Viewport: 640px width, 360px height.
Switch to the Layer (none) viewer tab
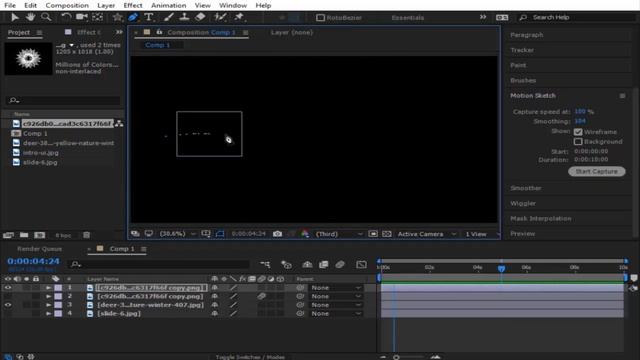point(292,32)
